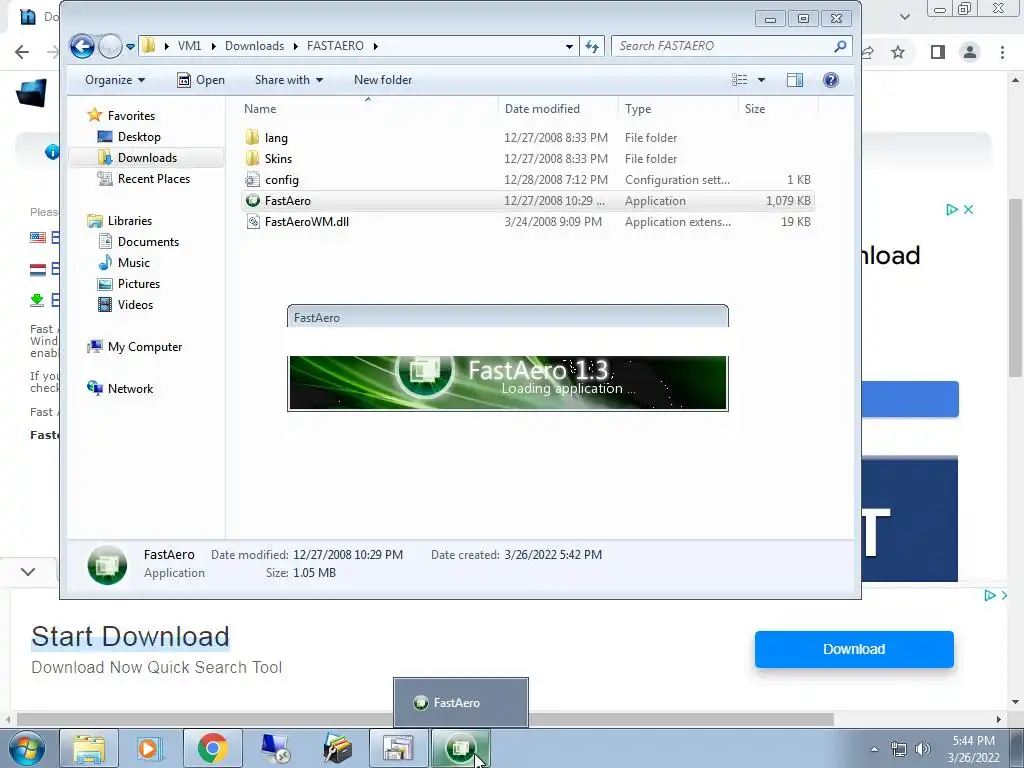Click VM1 in the address breadcrumb

pyautogui.click(x=189, y=46)
